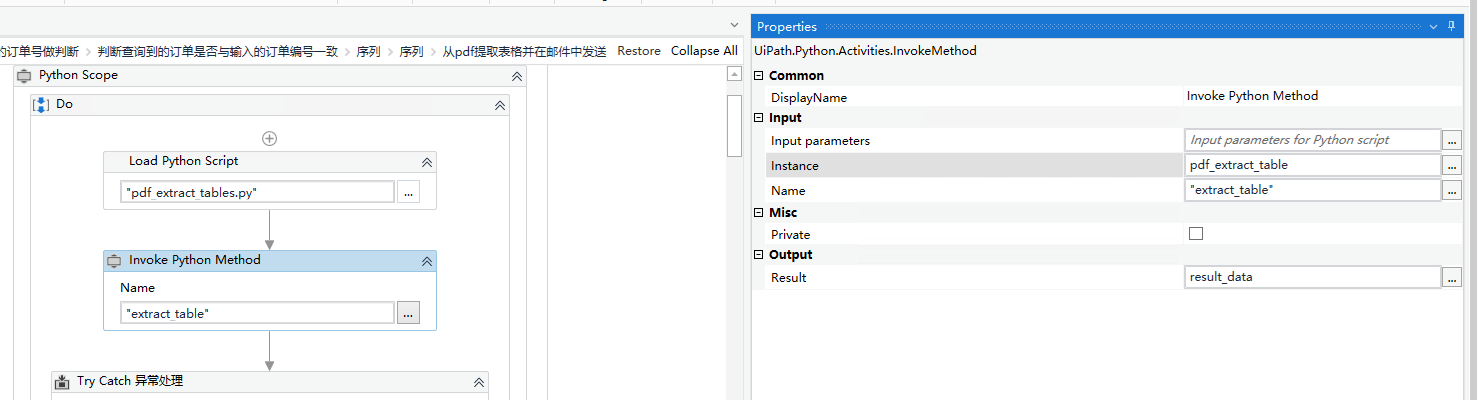Click the Do sequence icon
The height and width of the screenshot is (400, 1477).
click(41, 104)
